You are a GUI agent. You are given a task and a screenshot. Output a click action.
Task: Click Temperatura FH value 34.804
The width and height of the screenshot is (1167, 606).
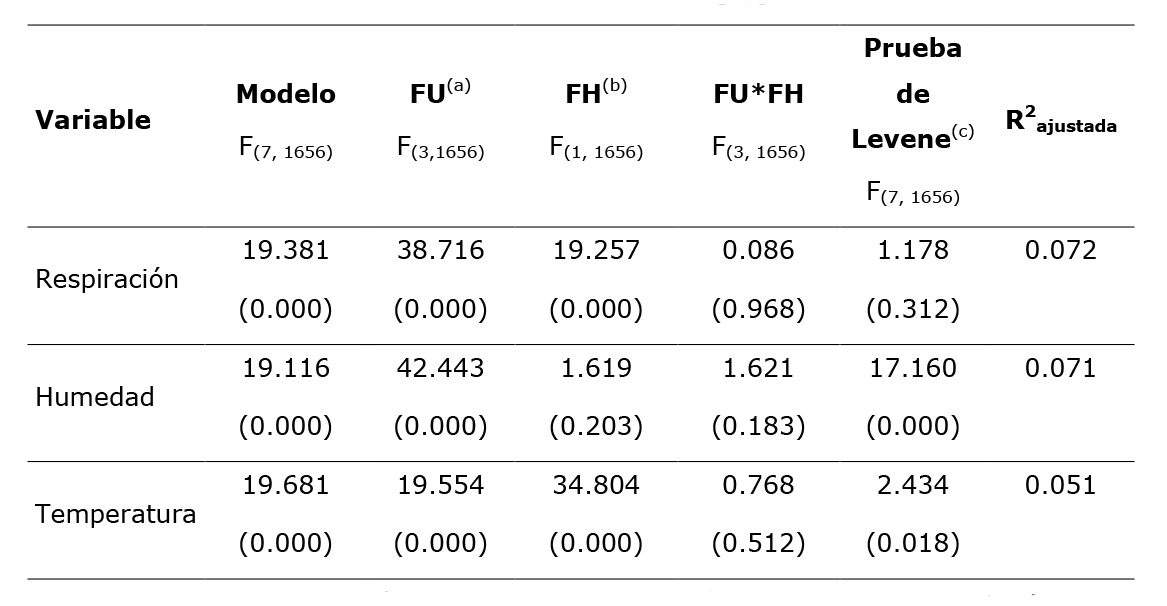pyautogui.click(x=596, y=486)
